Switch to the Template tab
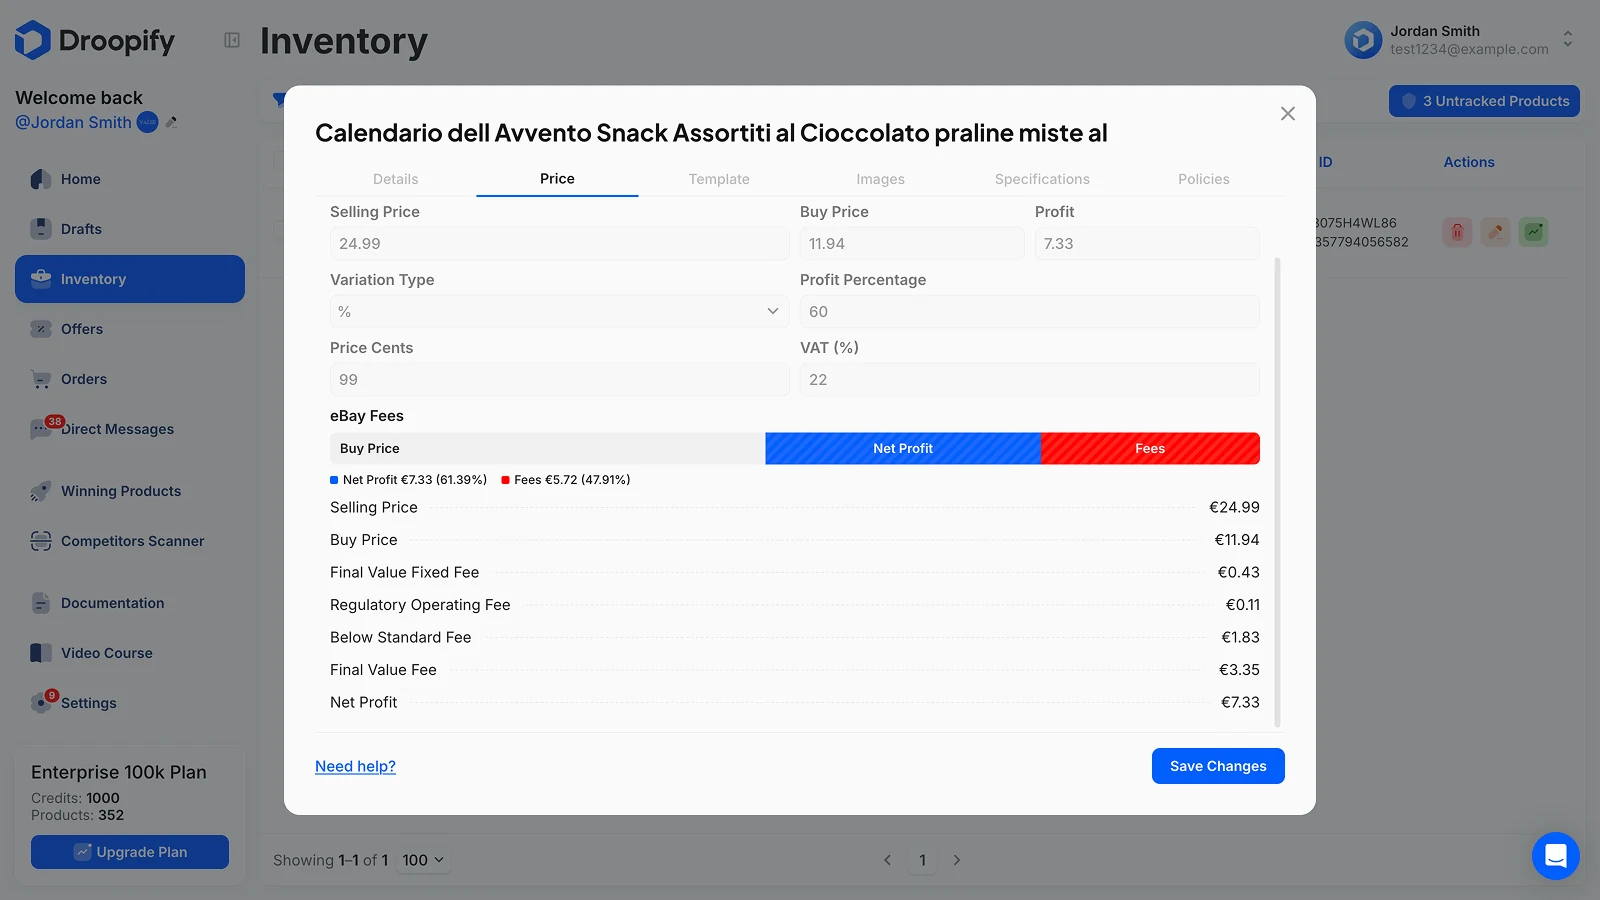The width and height of the screenshot is (1600, 900). 719,179
